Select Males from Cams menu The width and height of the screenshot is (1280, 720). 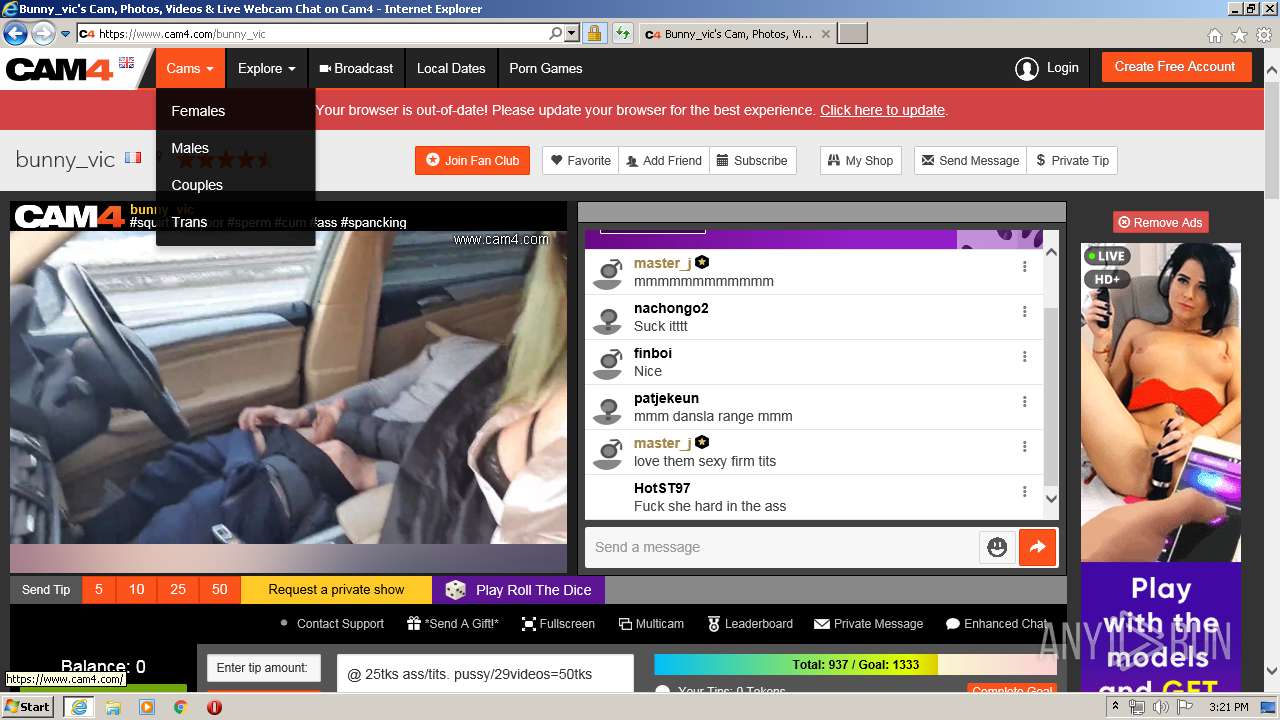(190, 148)
